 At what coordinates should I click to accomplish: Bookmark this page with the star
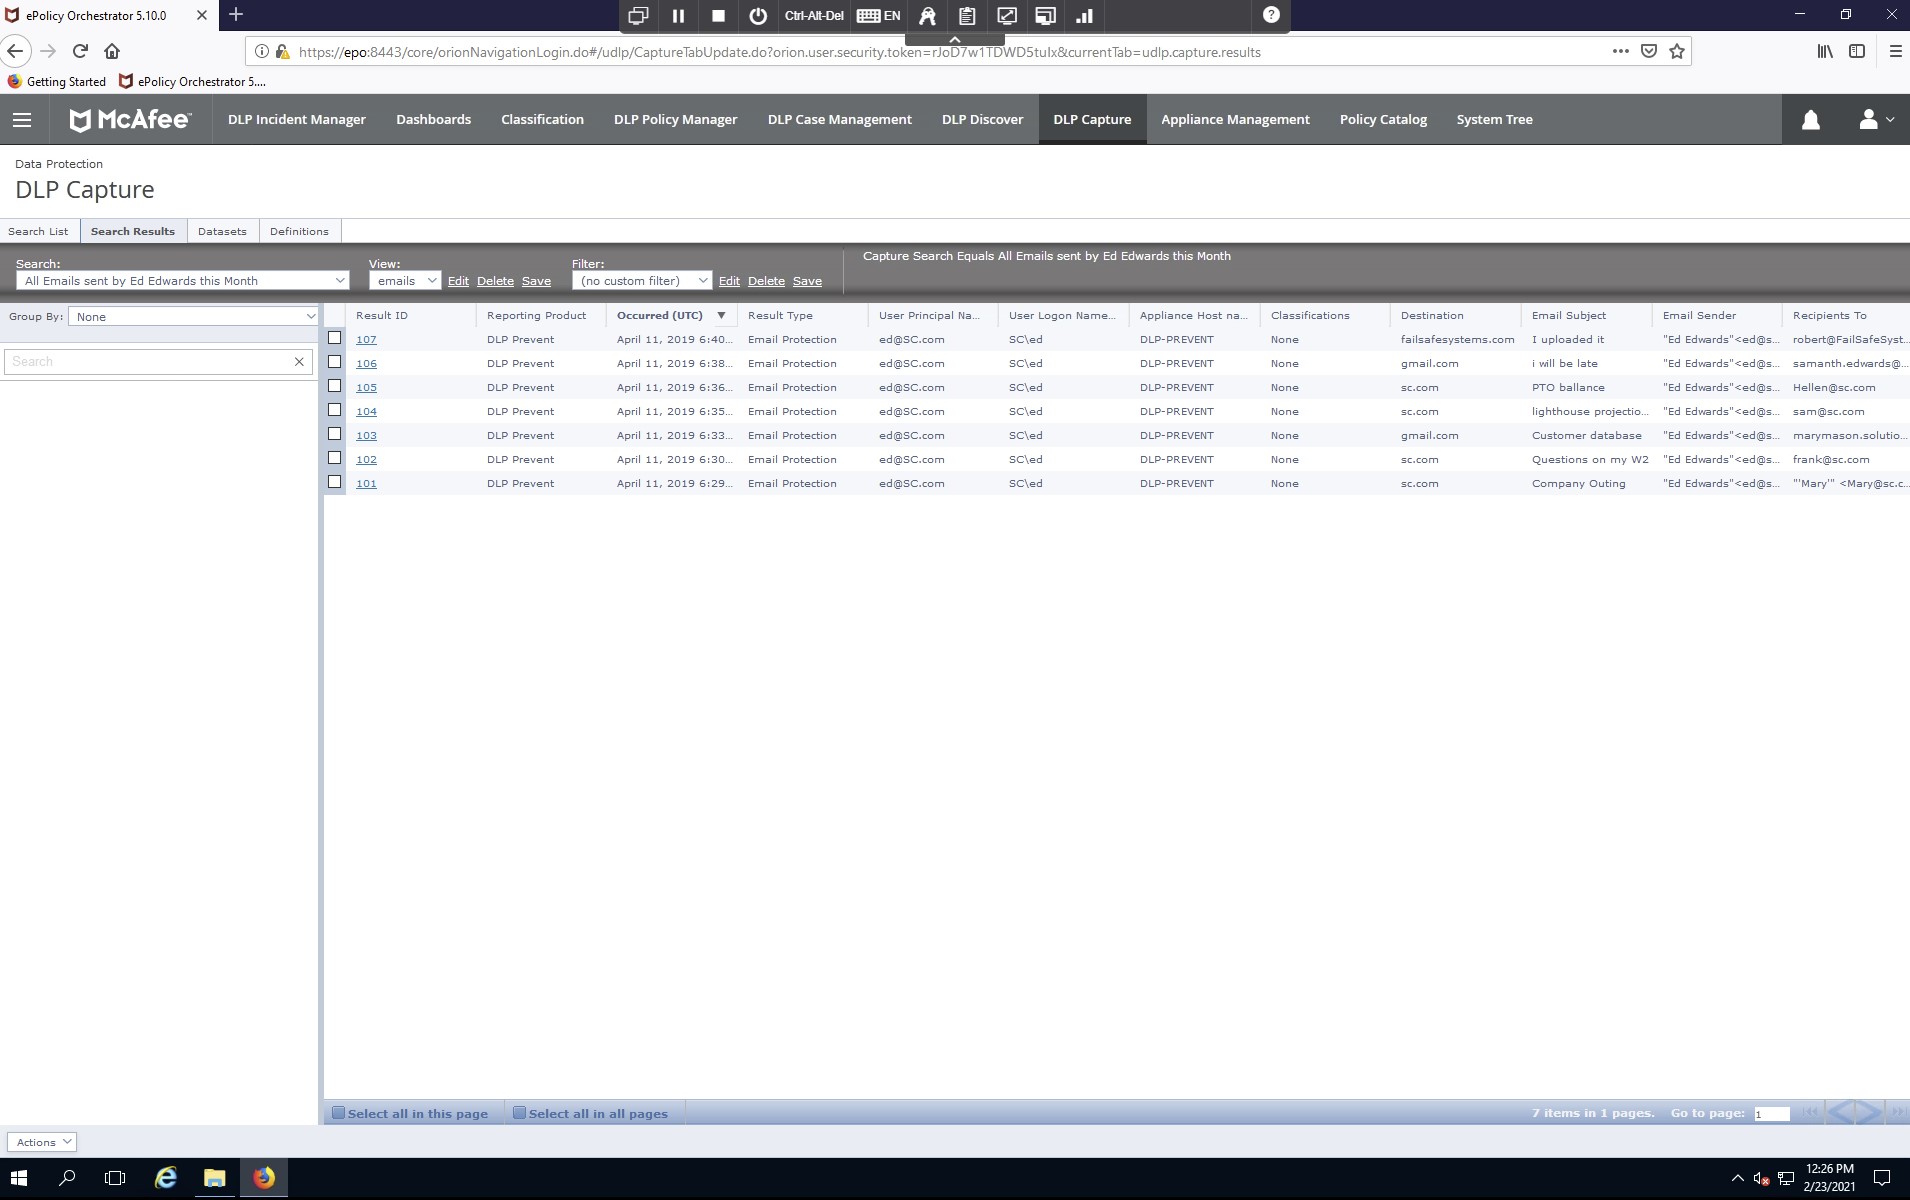[1677, 51]
